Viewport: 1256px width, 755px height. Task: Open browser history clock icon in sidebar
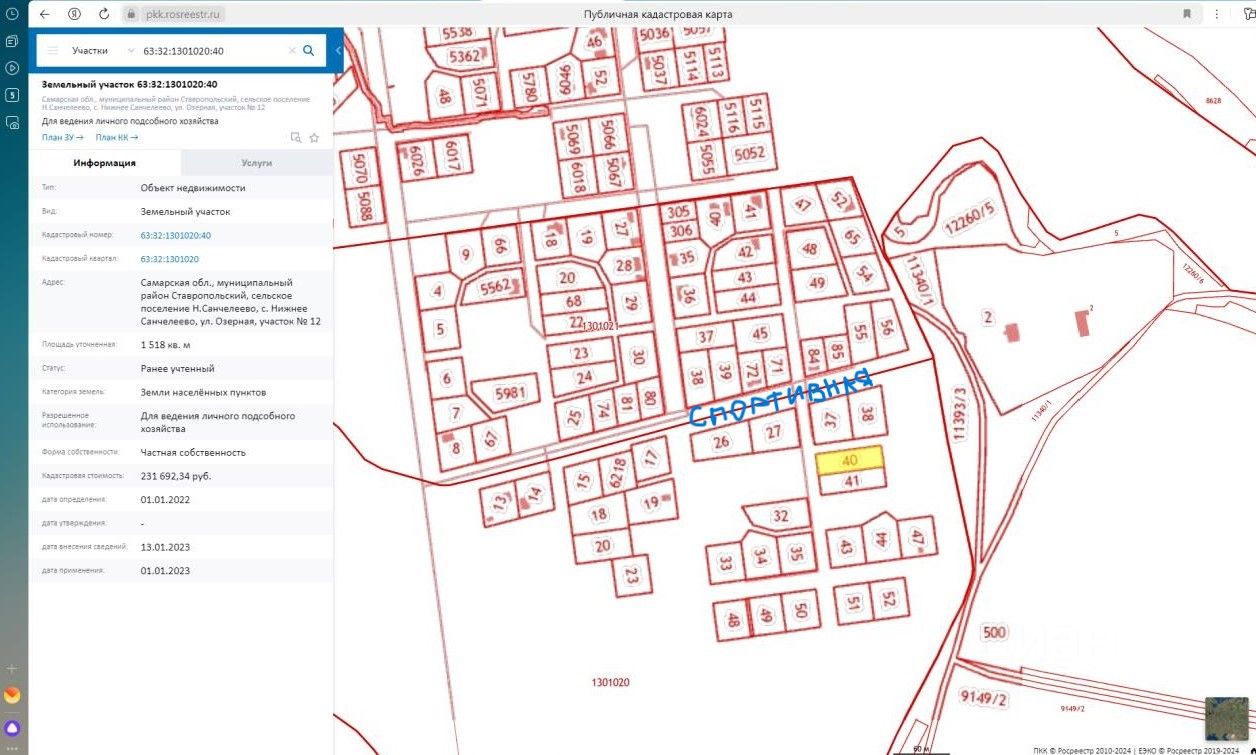click(x=12, y=14)
